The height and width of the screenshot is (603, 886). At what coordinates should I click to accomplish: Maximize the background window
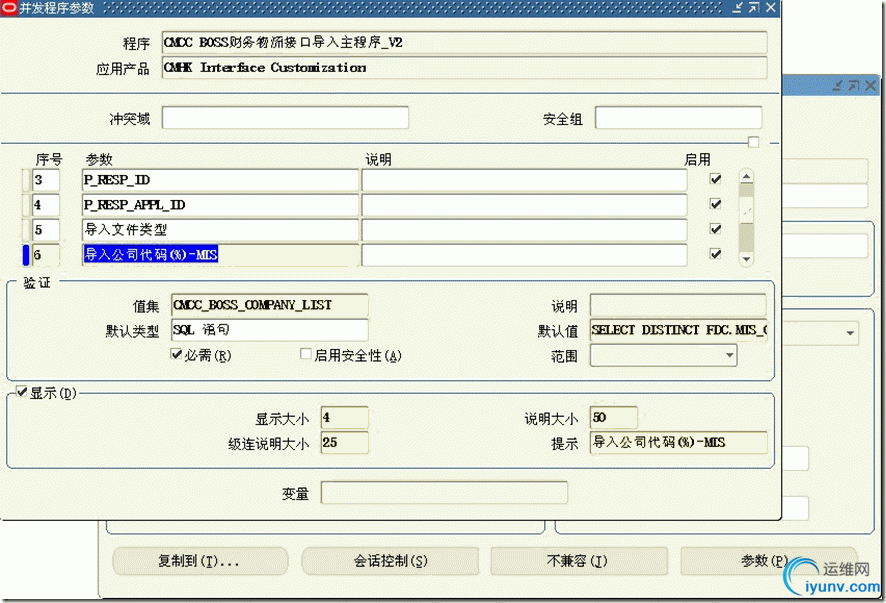pyautogui.click(x=854, y=85)
